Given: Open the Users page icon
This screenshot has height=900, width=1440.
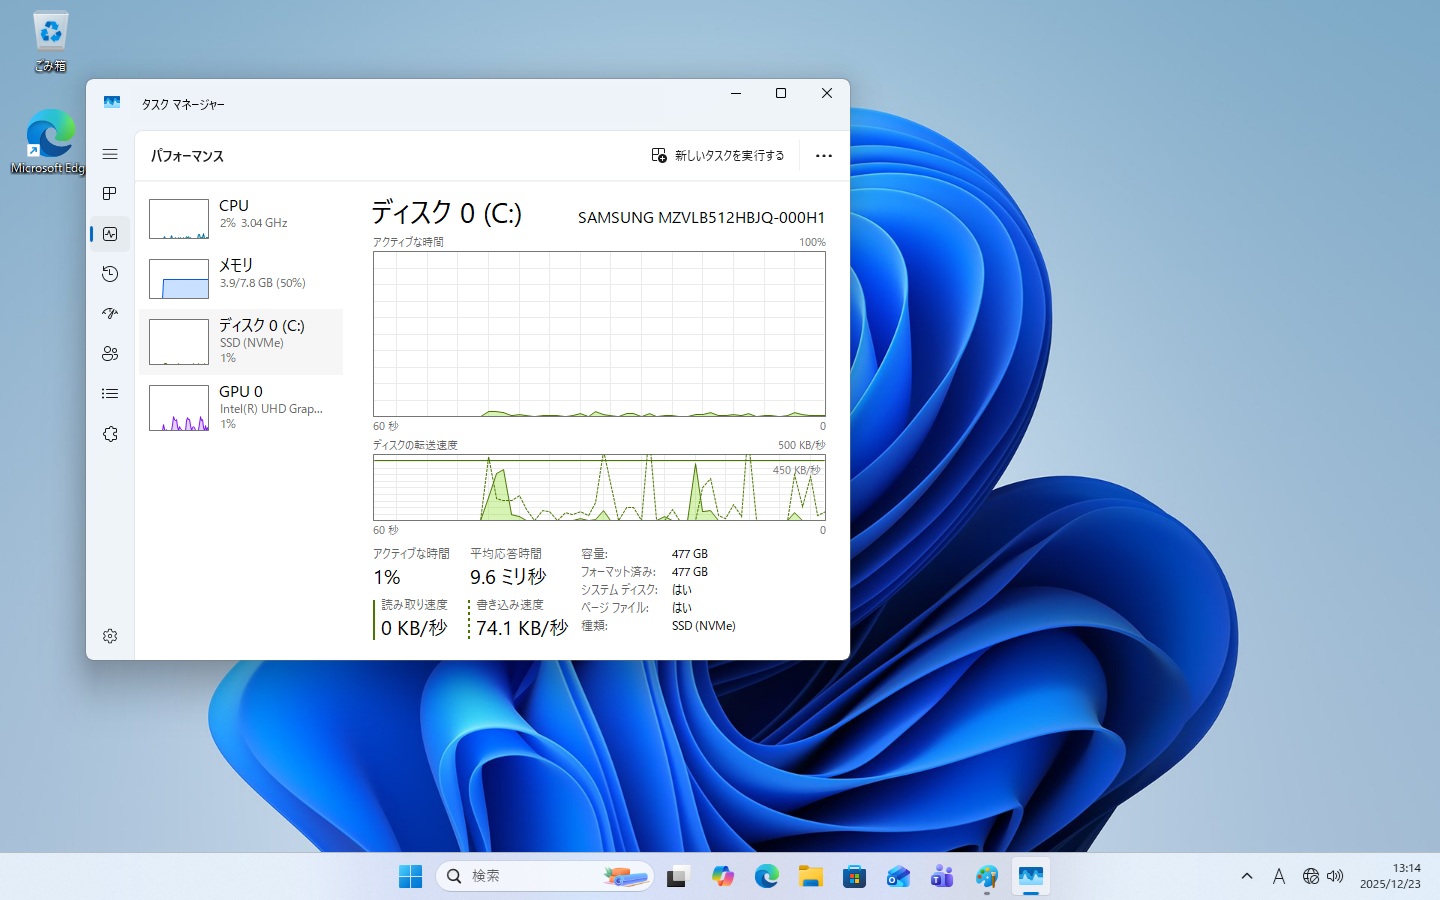Looking at the screenshot, I should click(110, 354).
